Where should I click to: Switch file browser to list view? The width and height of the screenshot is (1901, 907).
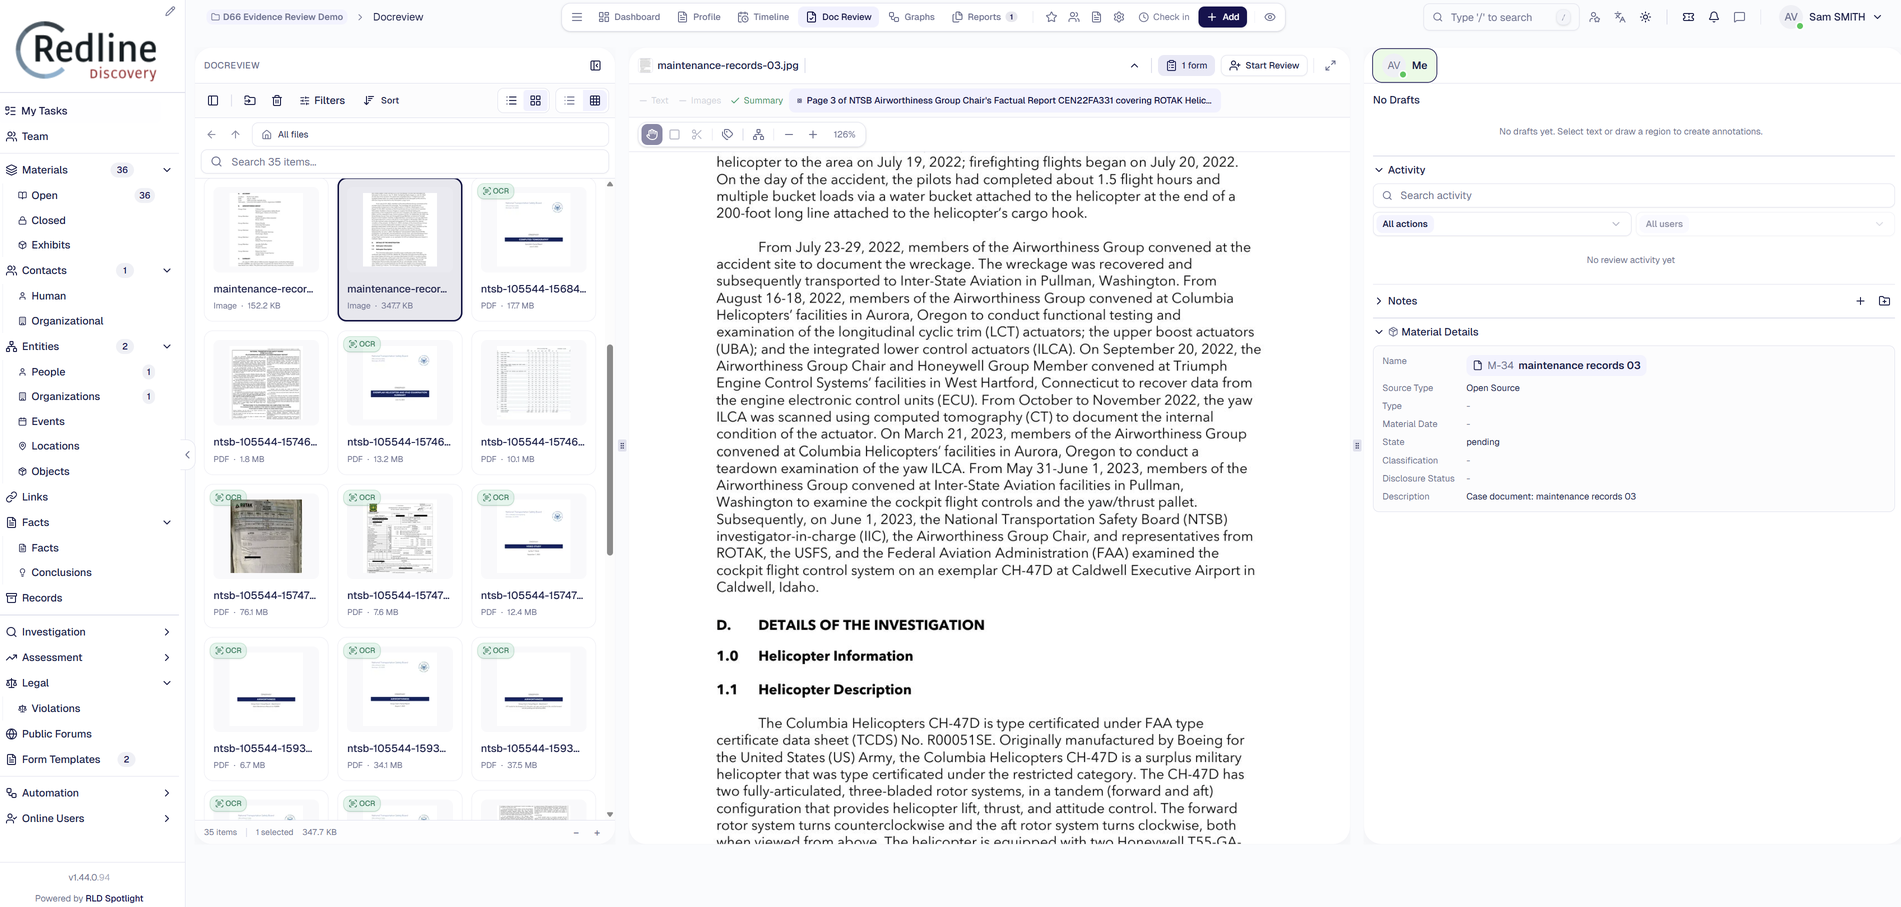pyautogui.click(x=512, y=100)
